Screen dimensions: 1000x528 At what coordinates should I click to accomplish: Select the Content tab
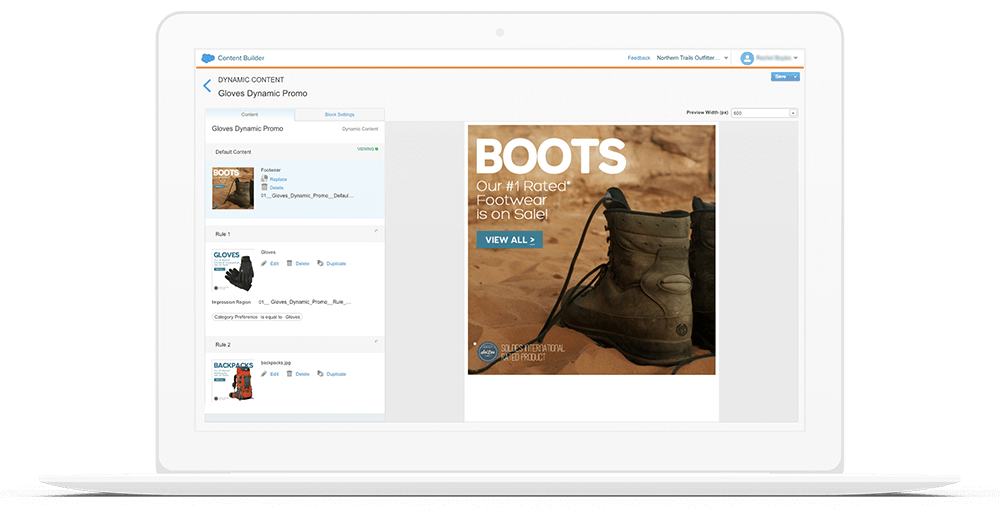(x=250, y=114)
